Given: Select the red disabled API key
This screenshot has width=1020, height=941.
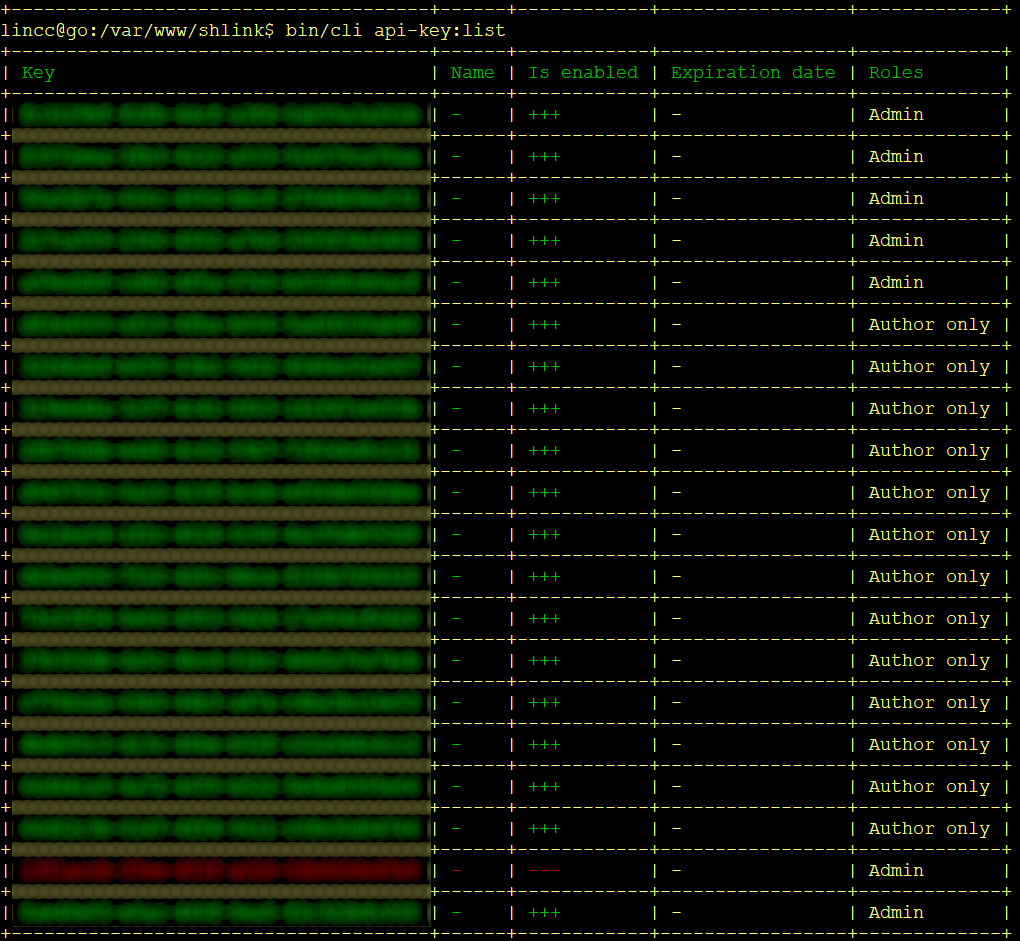Looking at the screenshot, I should 220,870.
